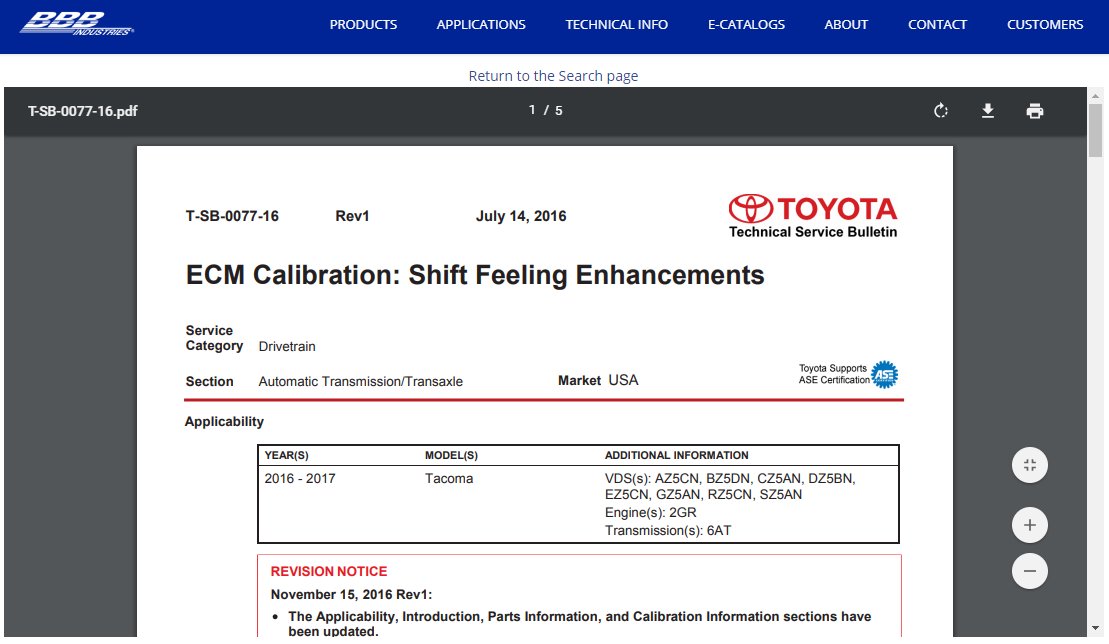Click the Applicability heading
This screenshot has height=644, width=1109.
224,422
